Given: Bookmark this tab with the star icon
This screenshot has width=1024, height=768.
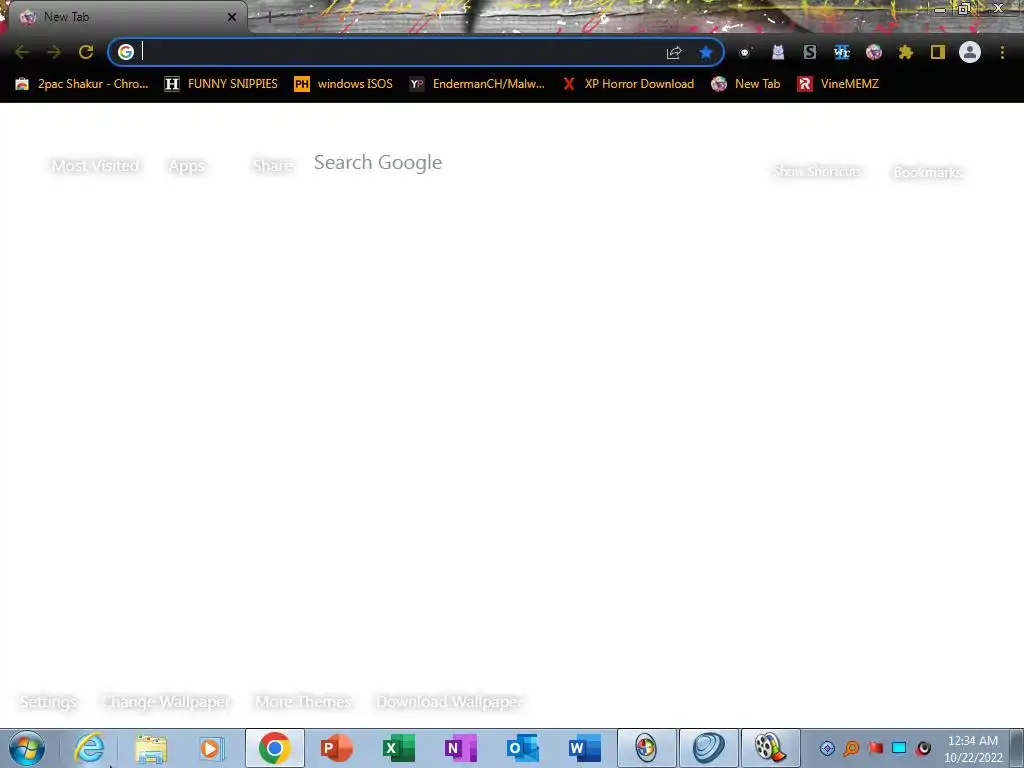Looking at the screenshot, I should point(706,52).
